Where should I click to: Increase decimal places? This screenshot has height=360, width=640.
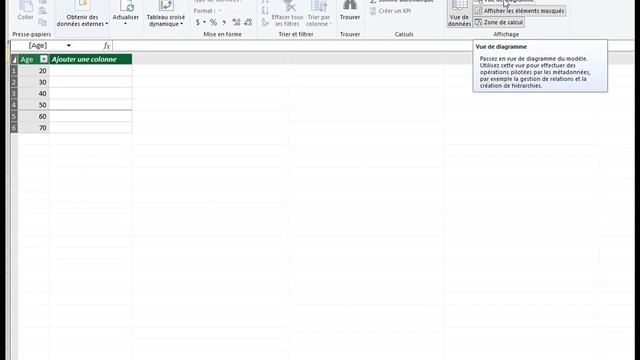point(236,22)
